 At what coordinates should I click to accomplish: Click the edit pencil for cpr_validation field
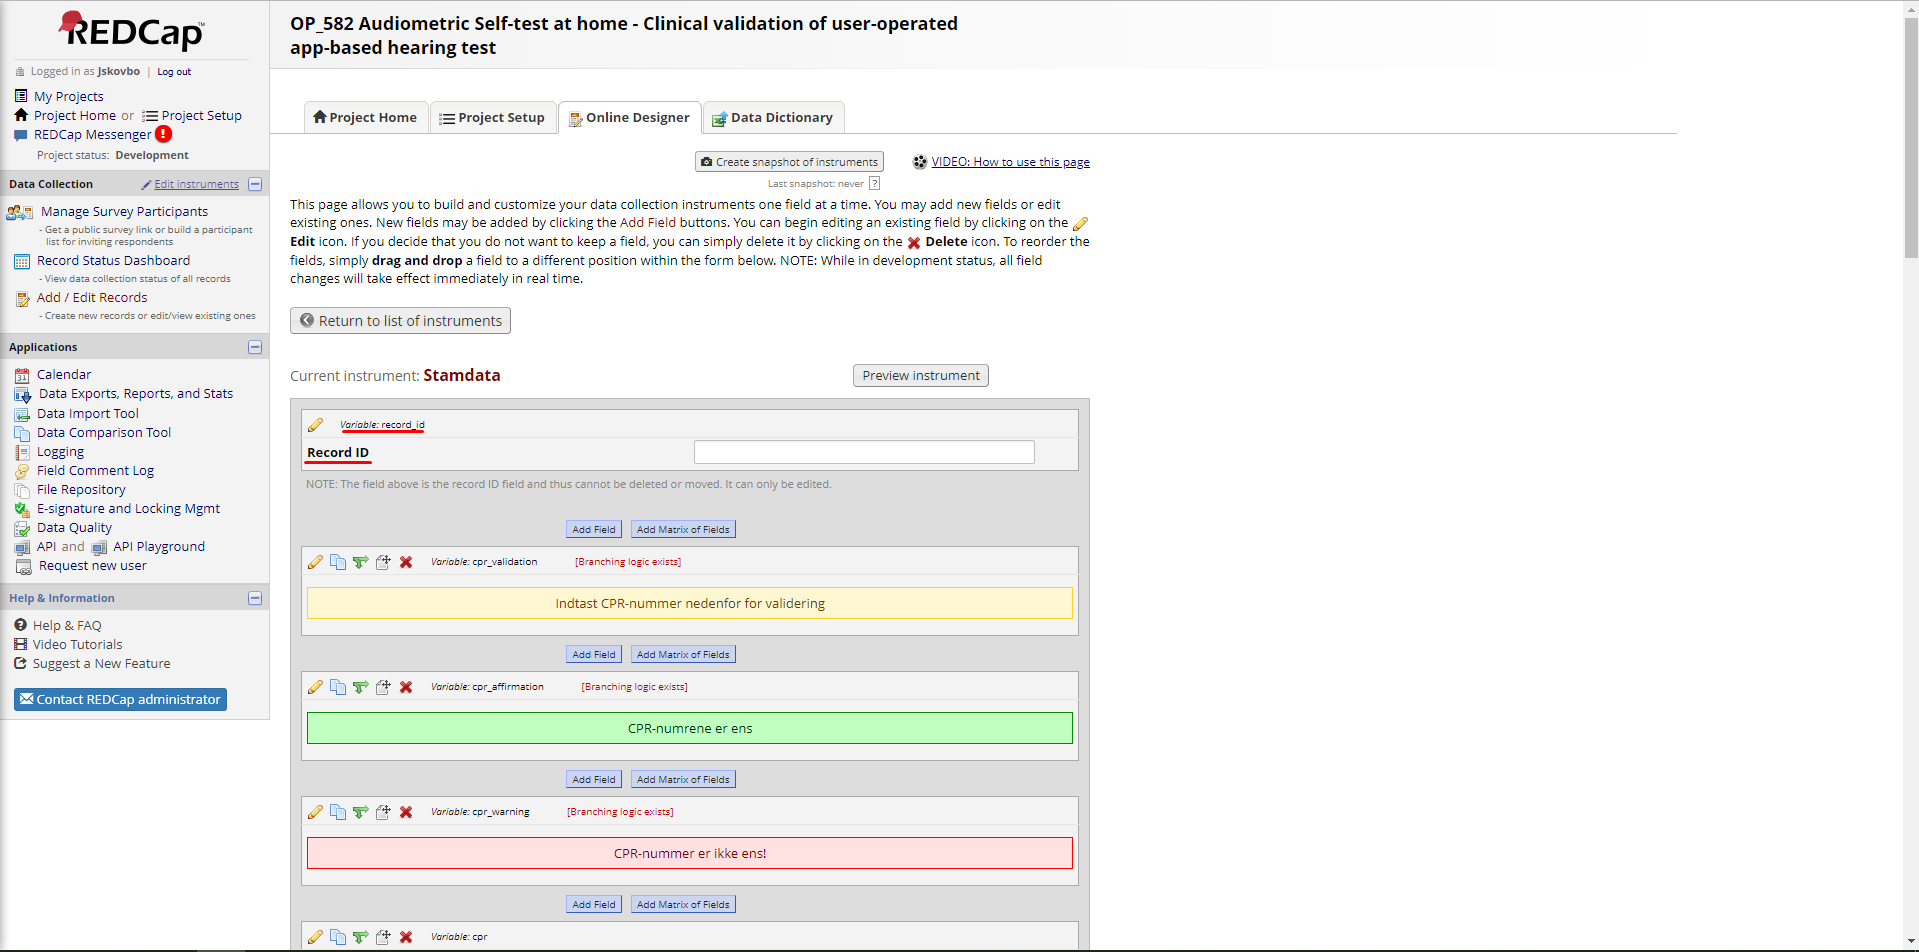(315, 562)
